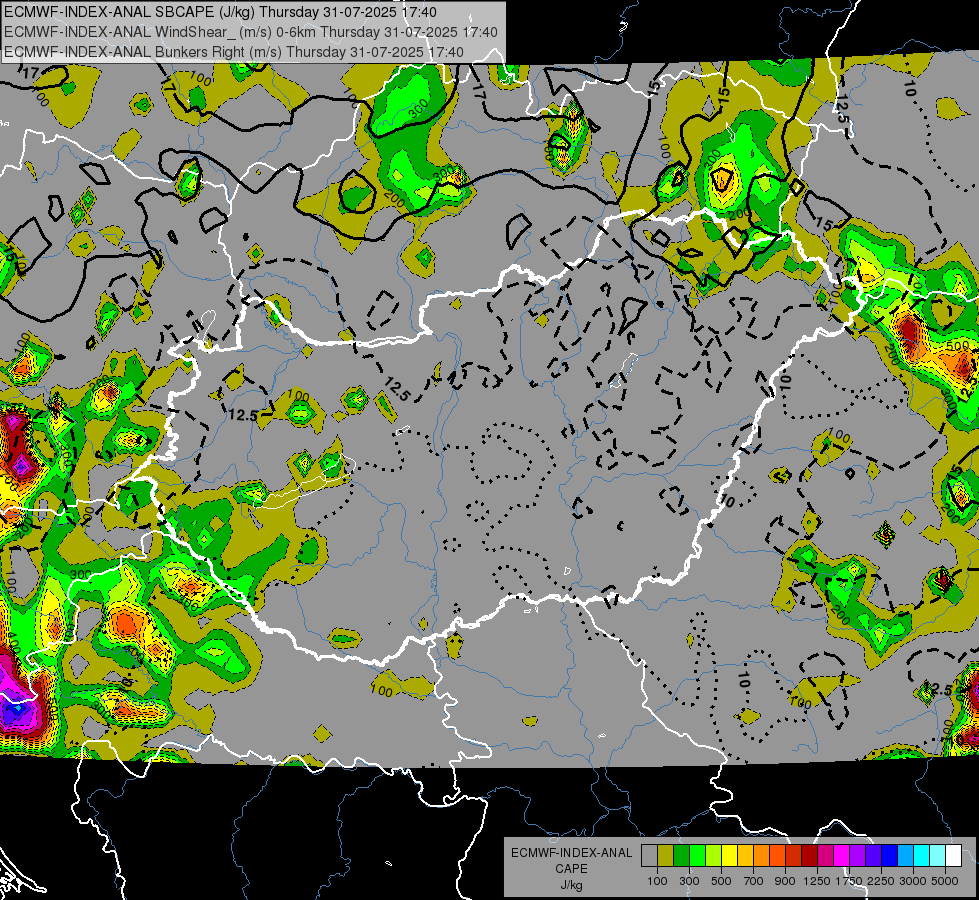The image size is (979, 900).
Task: Select the red-orange swatch before 900
Action: [777, 856]
